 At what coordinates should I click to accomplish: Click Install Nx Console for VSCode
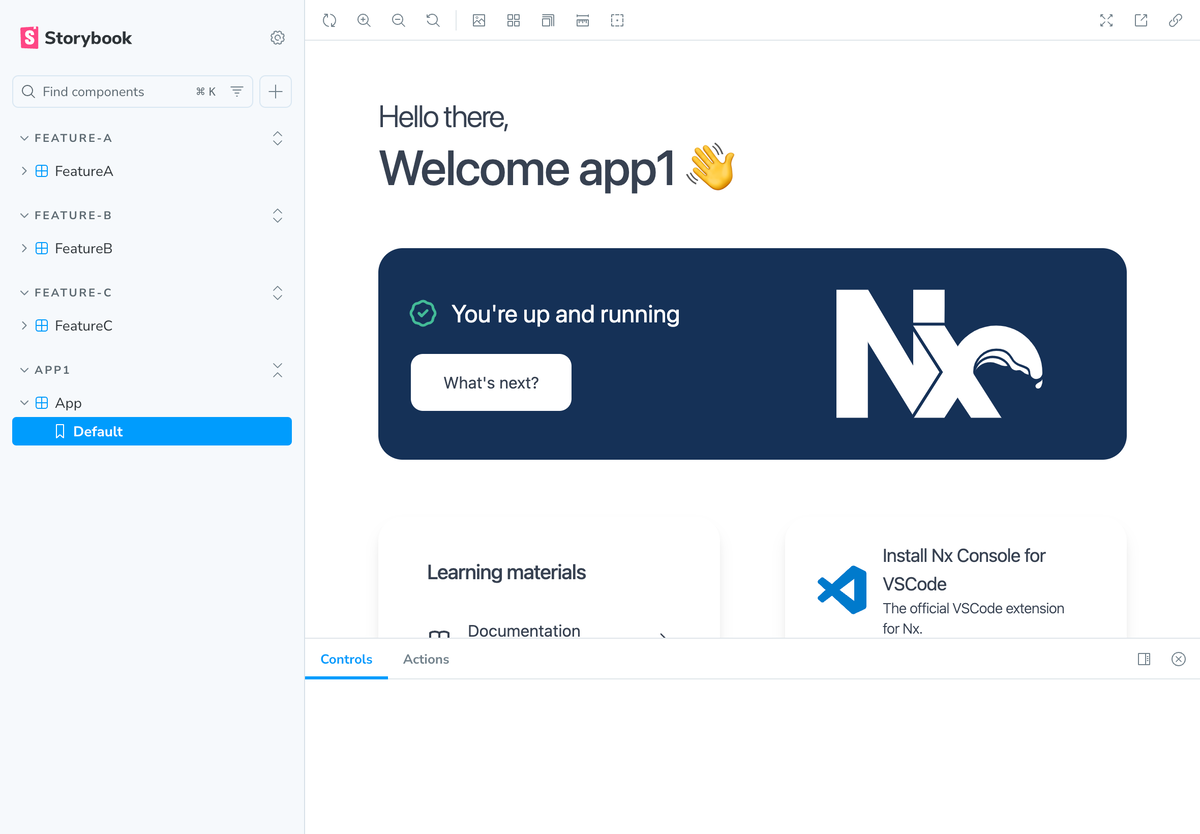pyautogui.click(x=964, y=569)
